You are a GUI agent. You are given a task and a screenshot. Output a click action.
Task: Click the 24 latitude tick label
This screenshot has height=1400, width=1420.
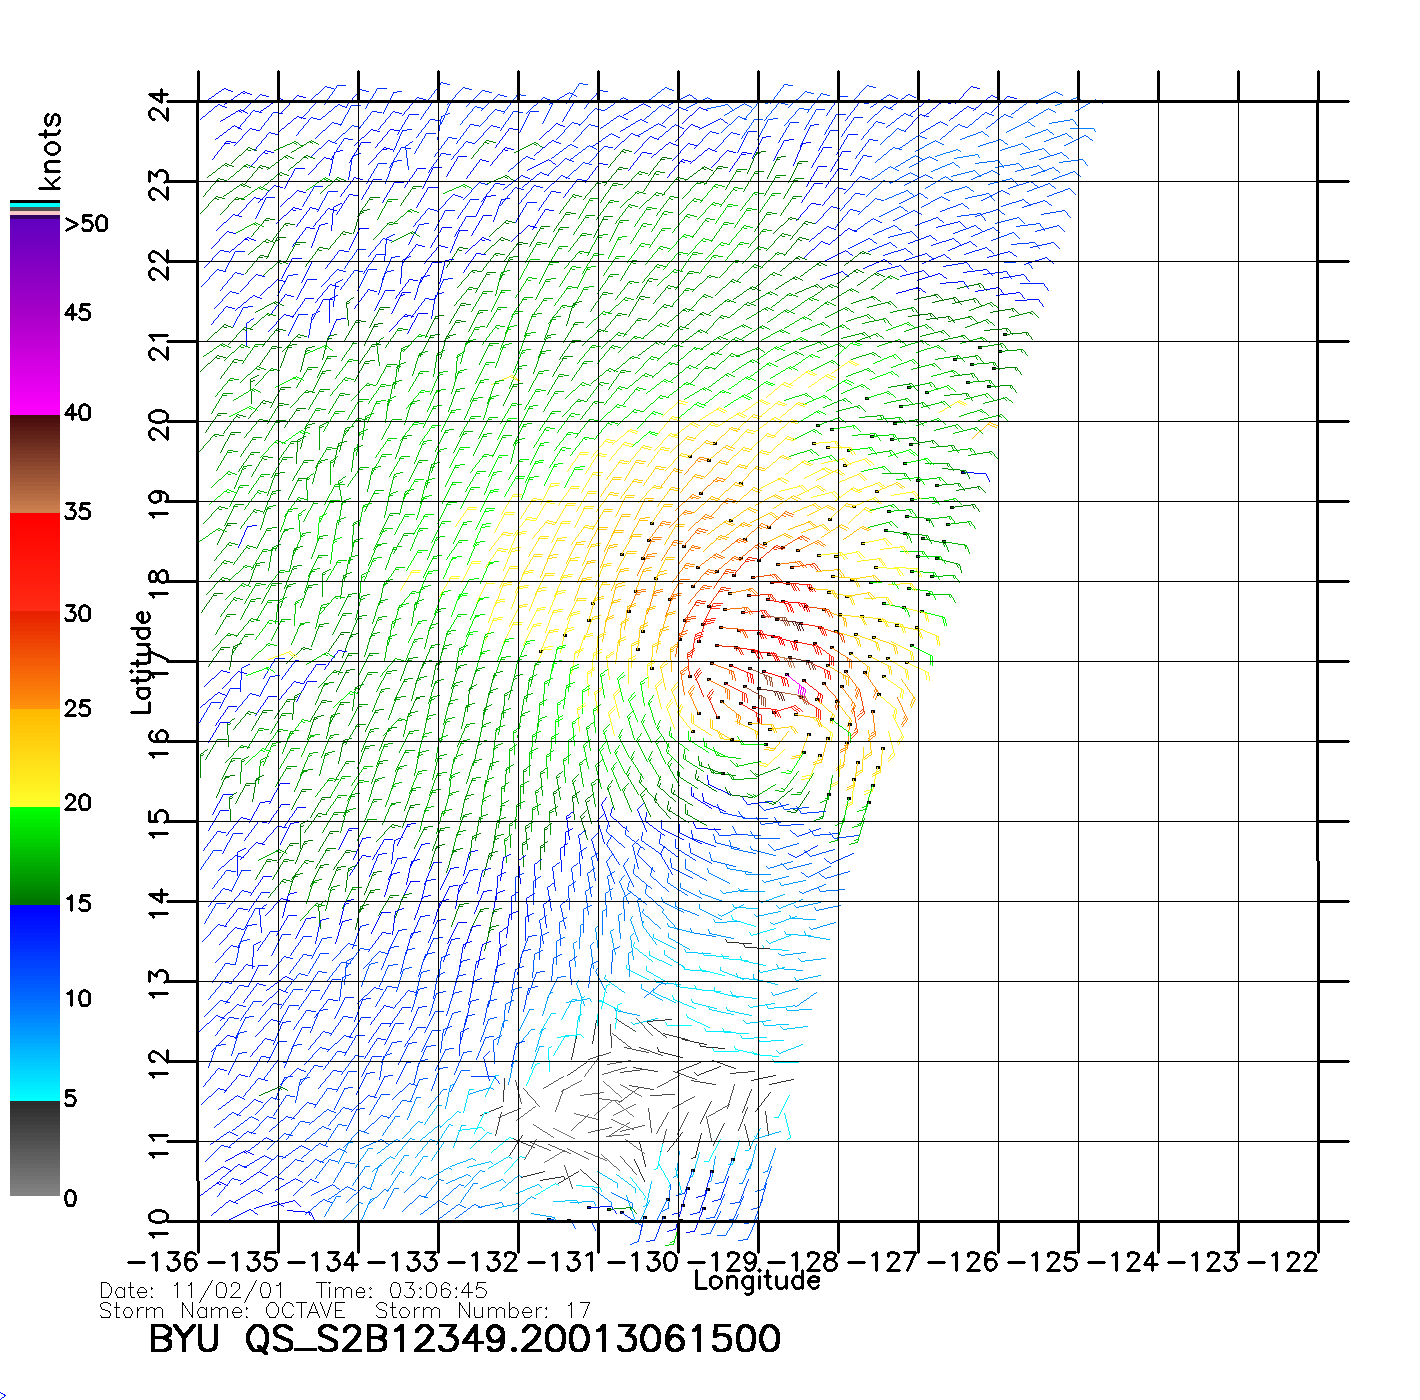coord(160,103)
